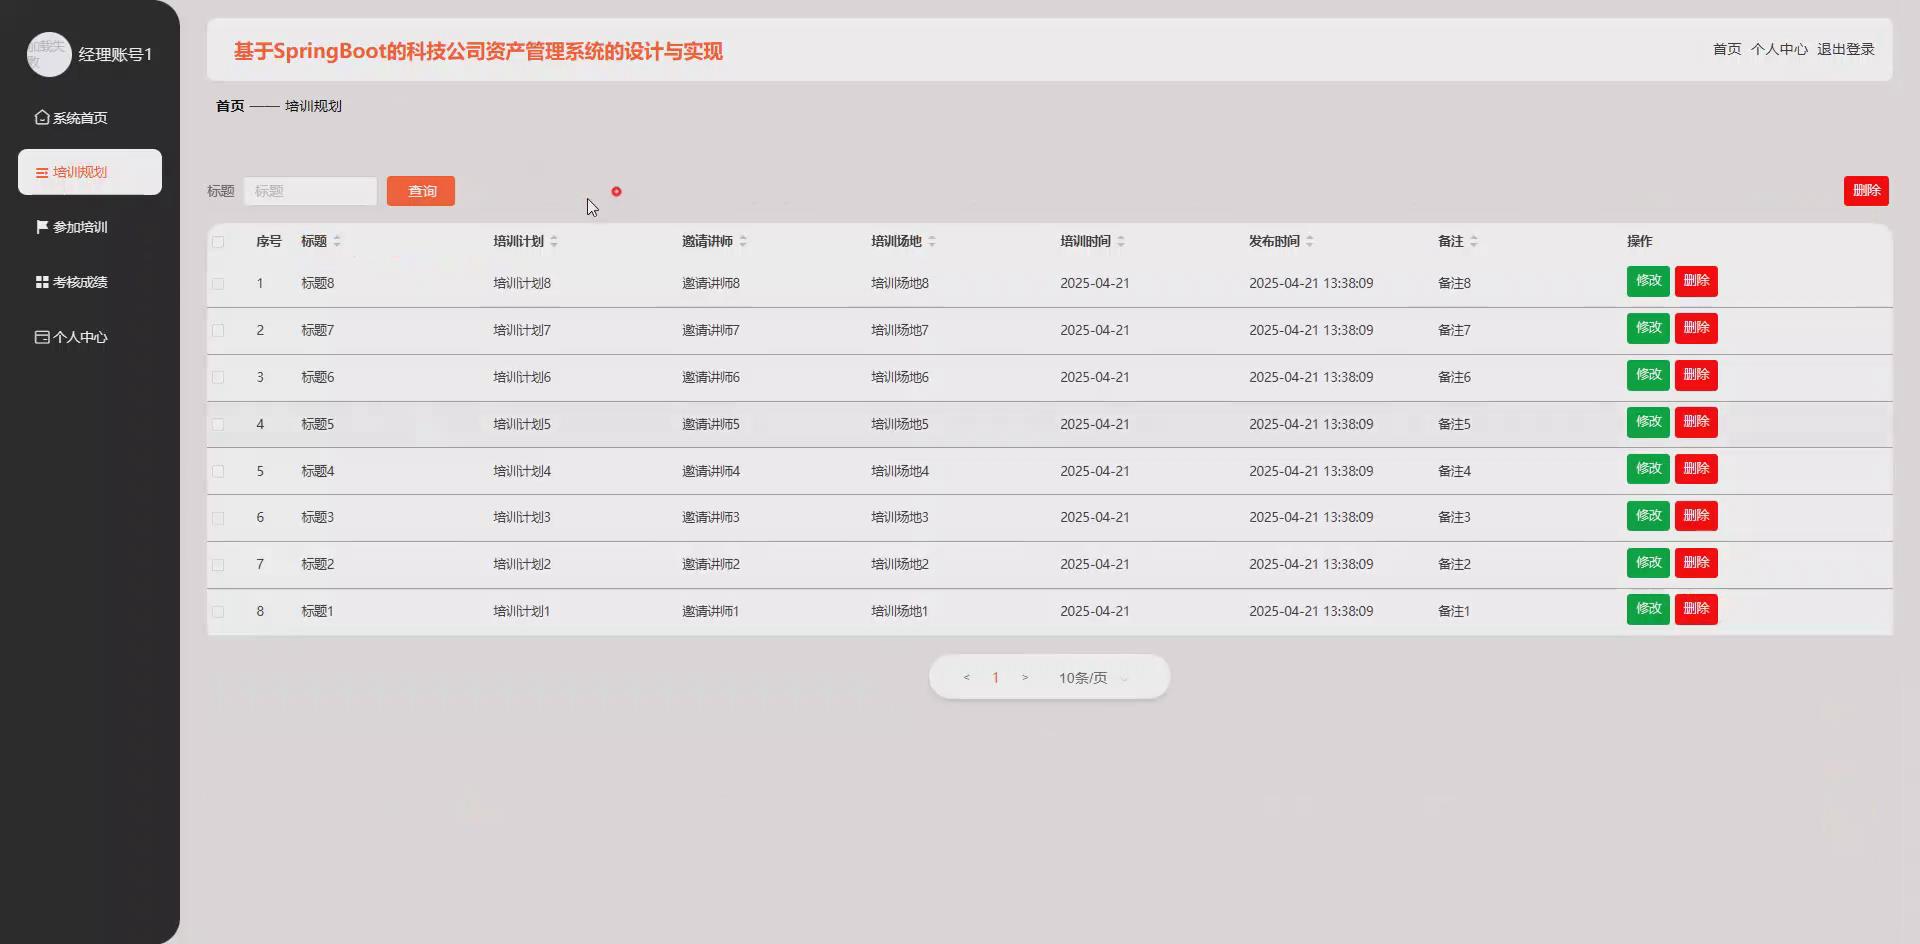The width and height of the screenshot is (1920, 944).
Task: Check the row checkbox for 标题6
Action: coord(218,377)
